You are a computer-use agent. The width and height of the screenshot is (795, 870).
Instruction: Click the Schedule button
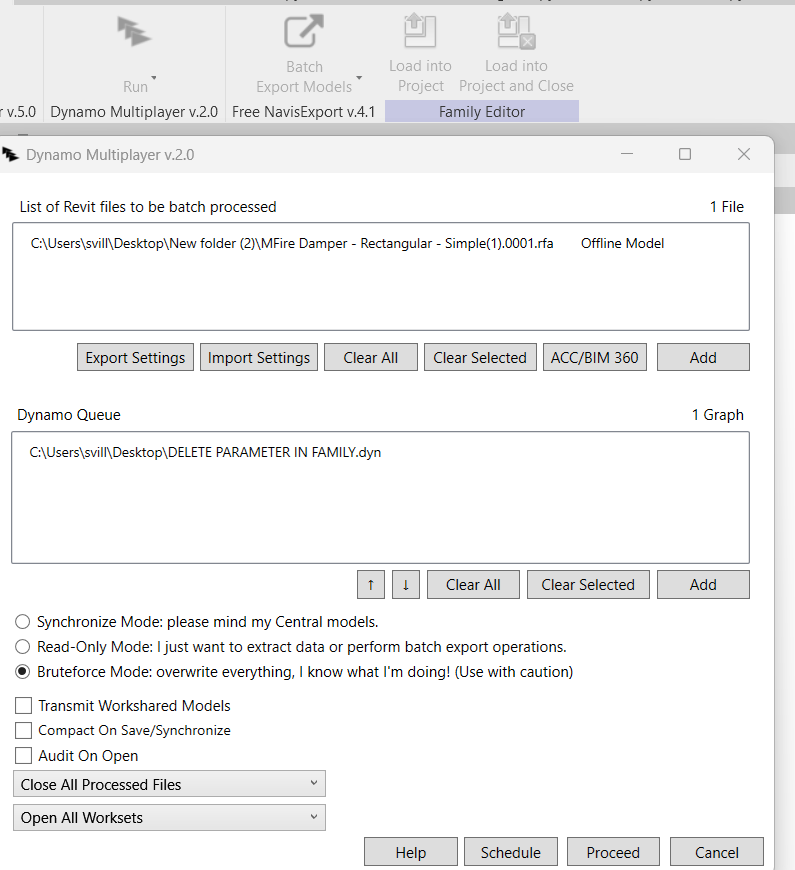tap(510, 852)
